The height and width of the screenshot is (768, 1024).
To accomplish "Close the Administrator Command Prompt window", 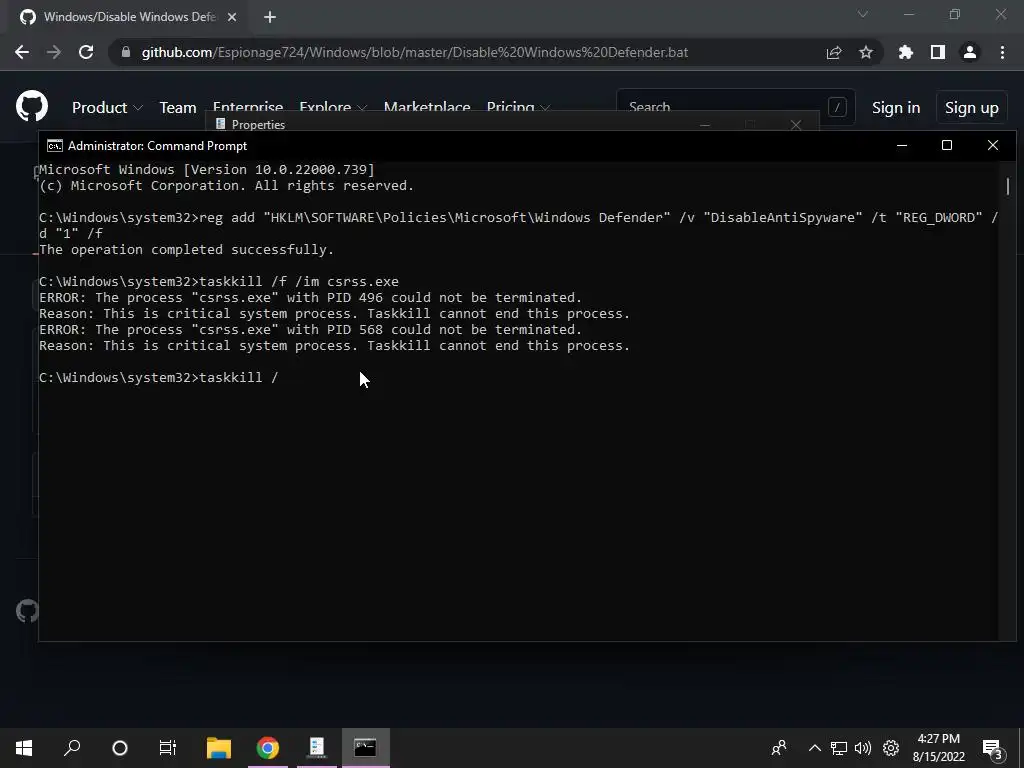I will coord(993,146).
